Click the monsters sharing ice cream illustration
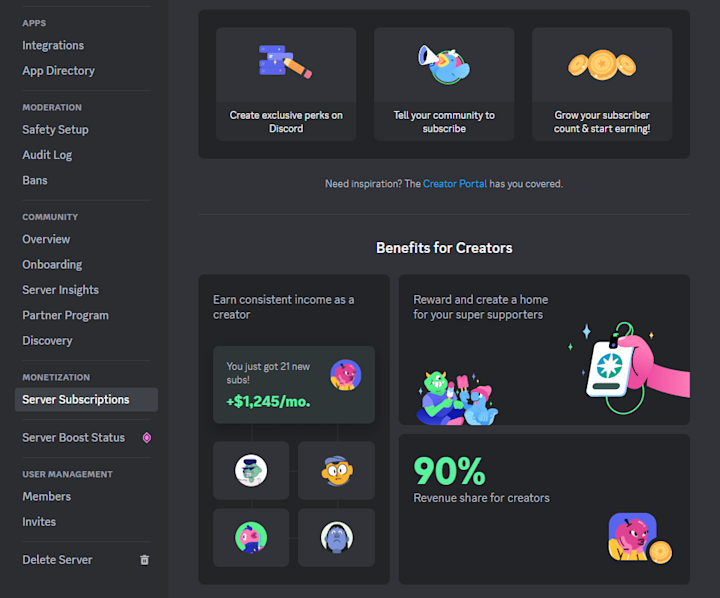The height and width of the screenshot is (598, 720). pos(457,398)
